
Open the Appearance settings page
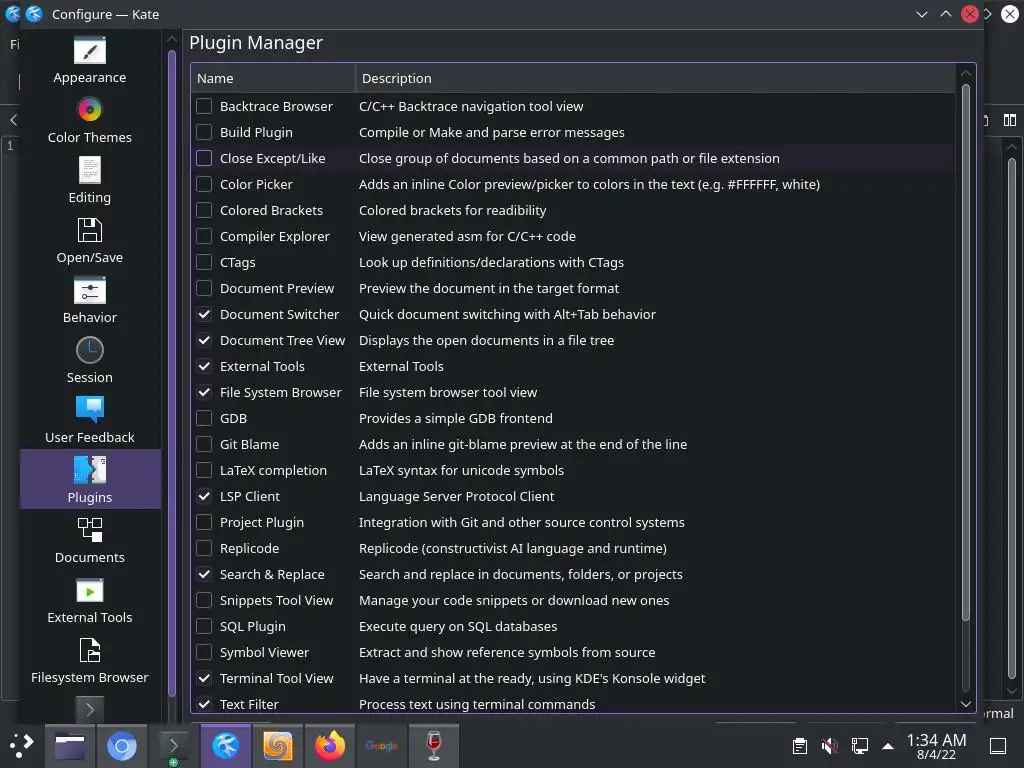coord(89,61)
